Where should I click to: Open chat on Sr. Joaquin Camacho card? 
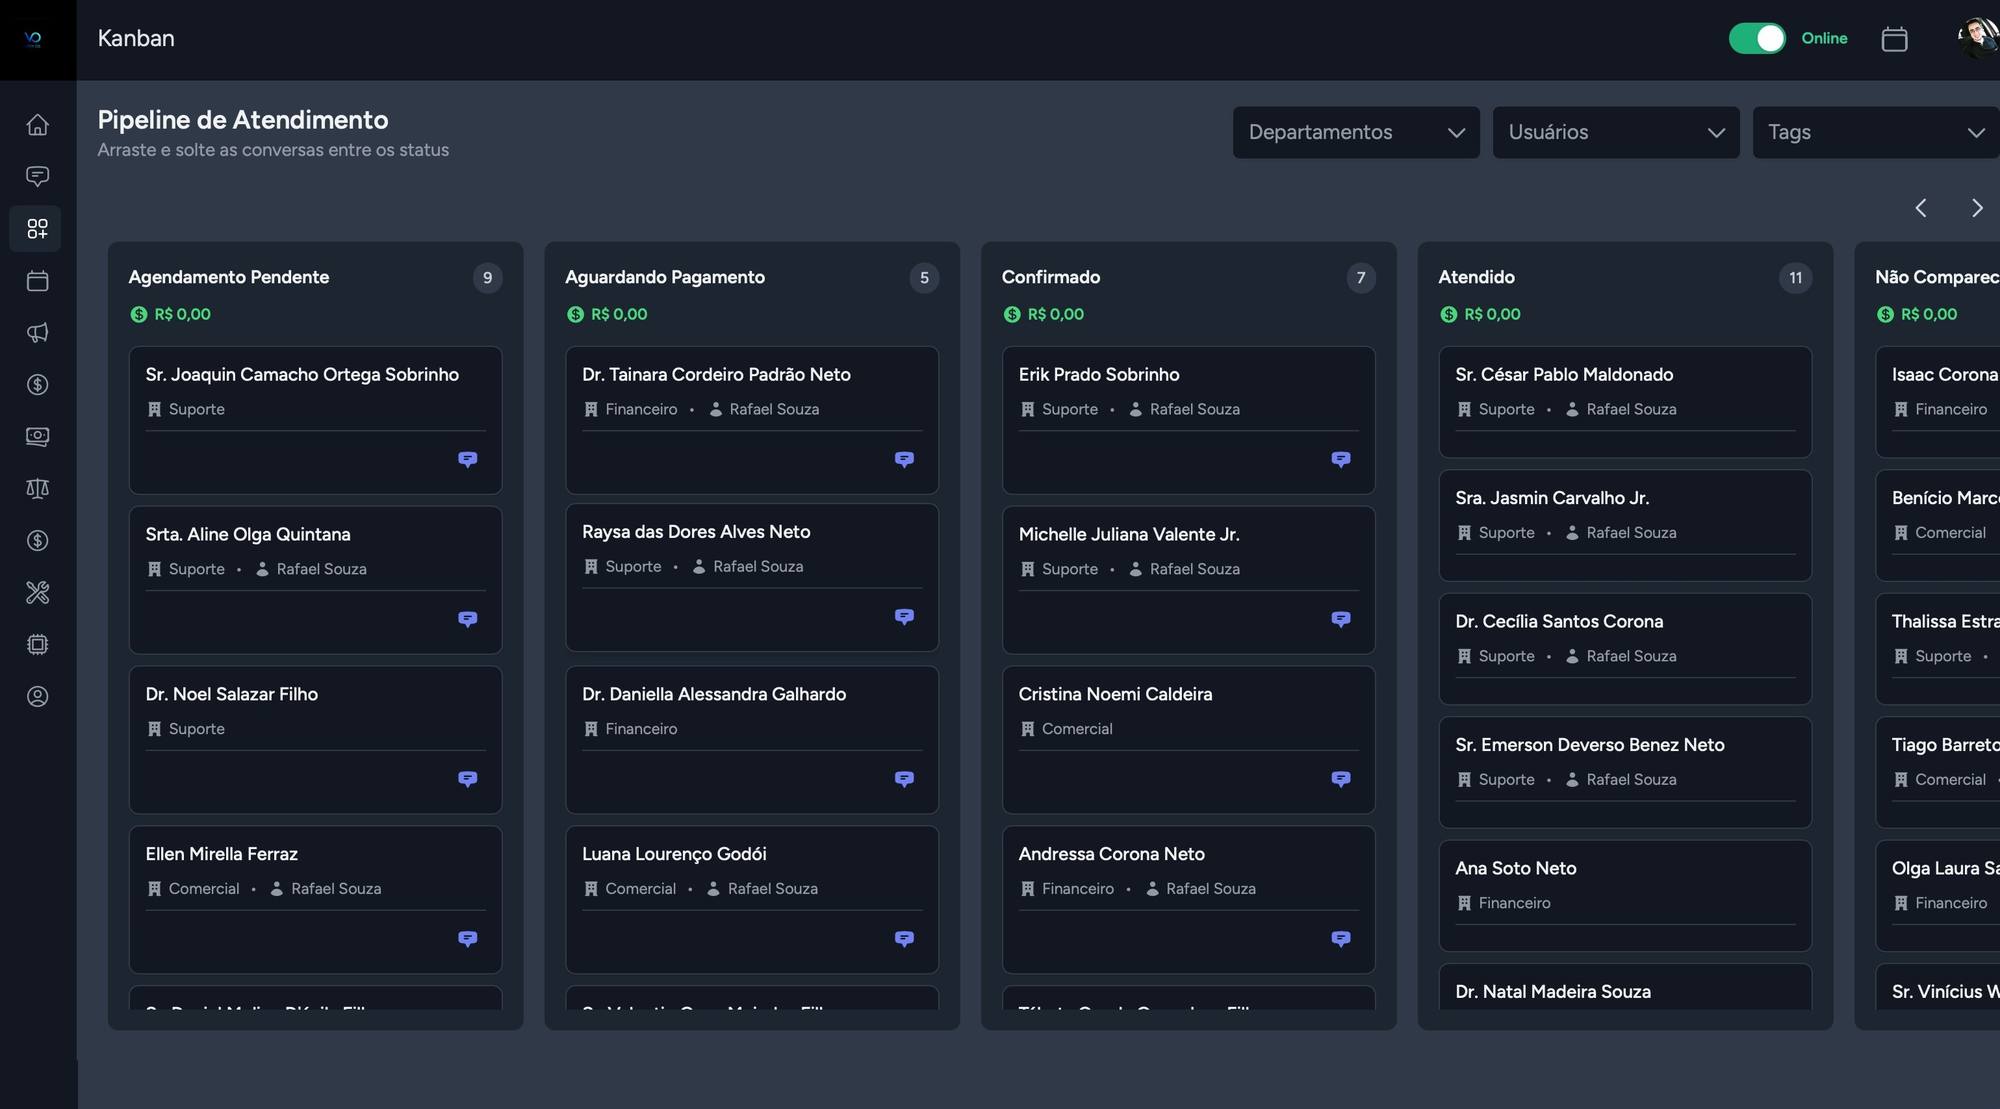(x=467, y=459)
